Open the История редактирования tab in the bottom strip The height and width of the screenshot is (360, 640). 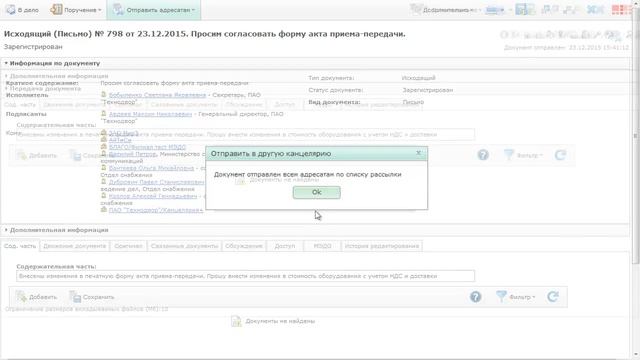(382, 246)
